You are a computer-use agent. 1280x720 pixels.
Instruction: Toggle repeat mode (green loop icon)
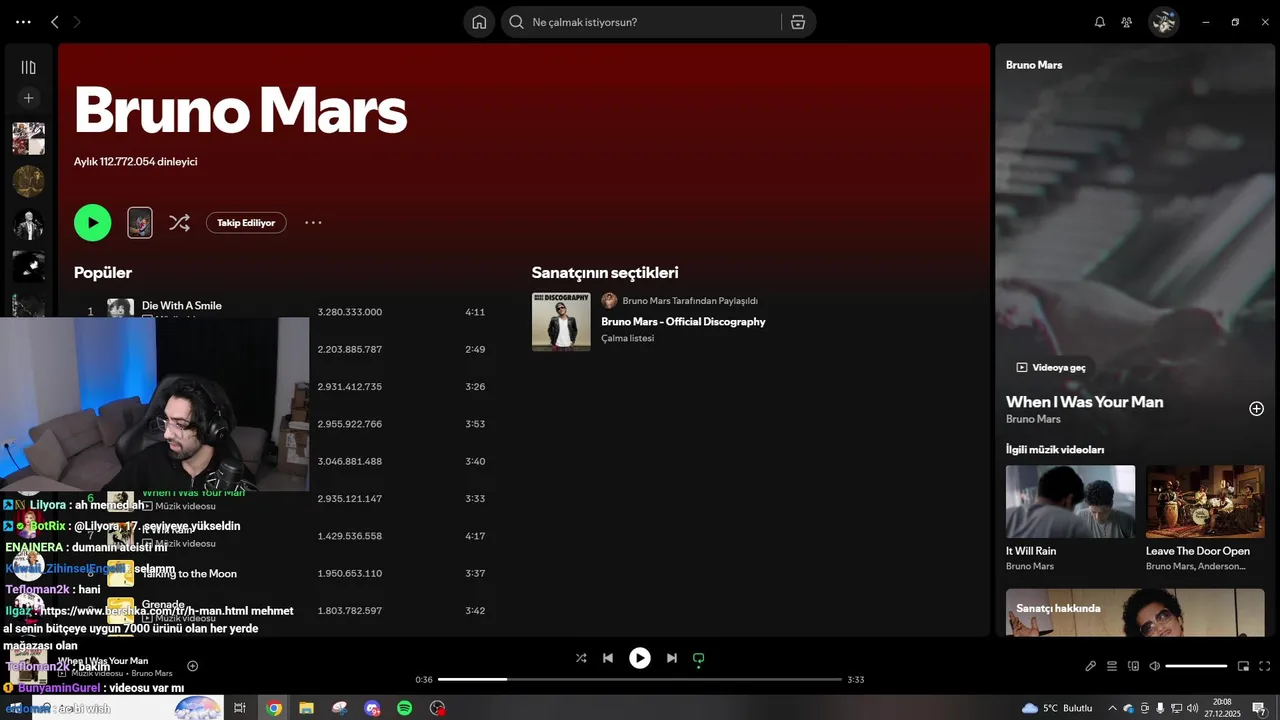(x=699, y=658)
